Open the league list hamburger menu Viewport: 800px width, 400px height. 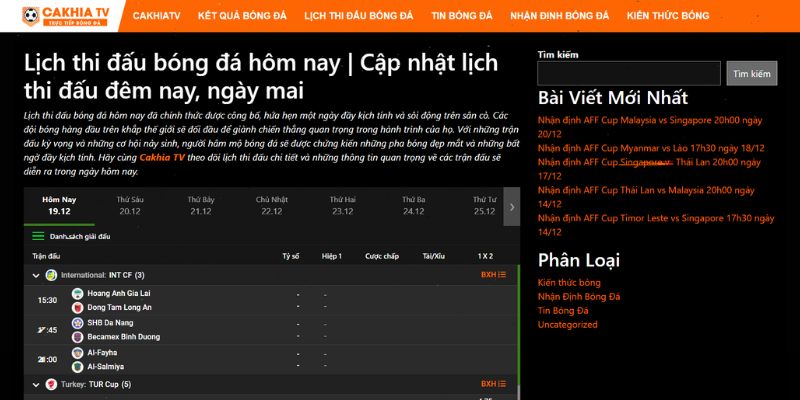pyautogui.click(x=38, y=237)
